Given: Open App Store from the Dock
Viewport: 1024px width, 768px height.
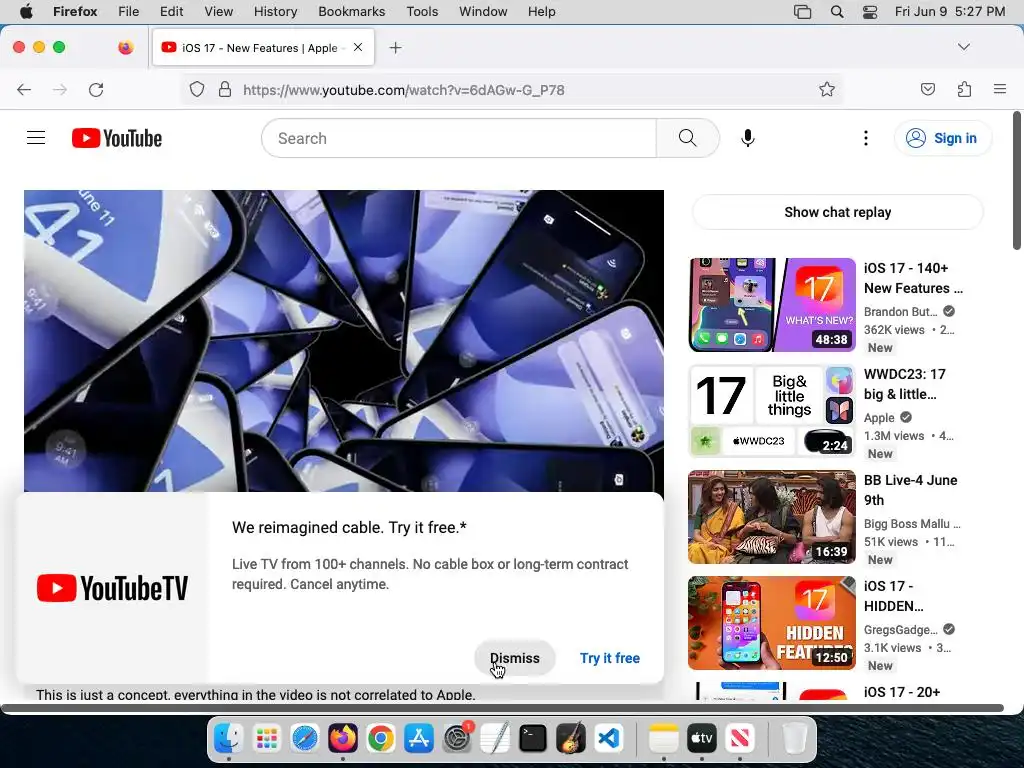Looking at the screenshot, I should pos(419,739).
